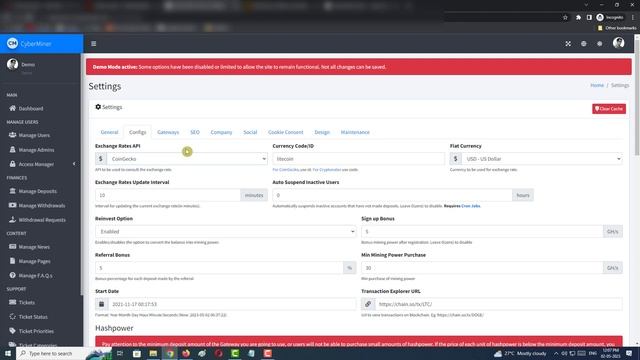Image resolution: width=640 pixels, height=360 pixels.
Task: Open Task View in taskbar
Action: click(x=120, y=353)
